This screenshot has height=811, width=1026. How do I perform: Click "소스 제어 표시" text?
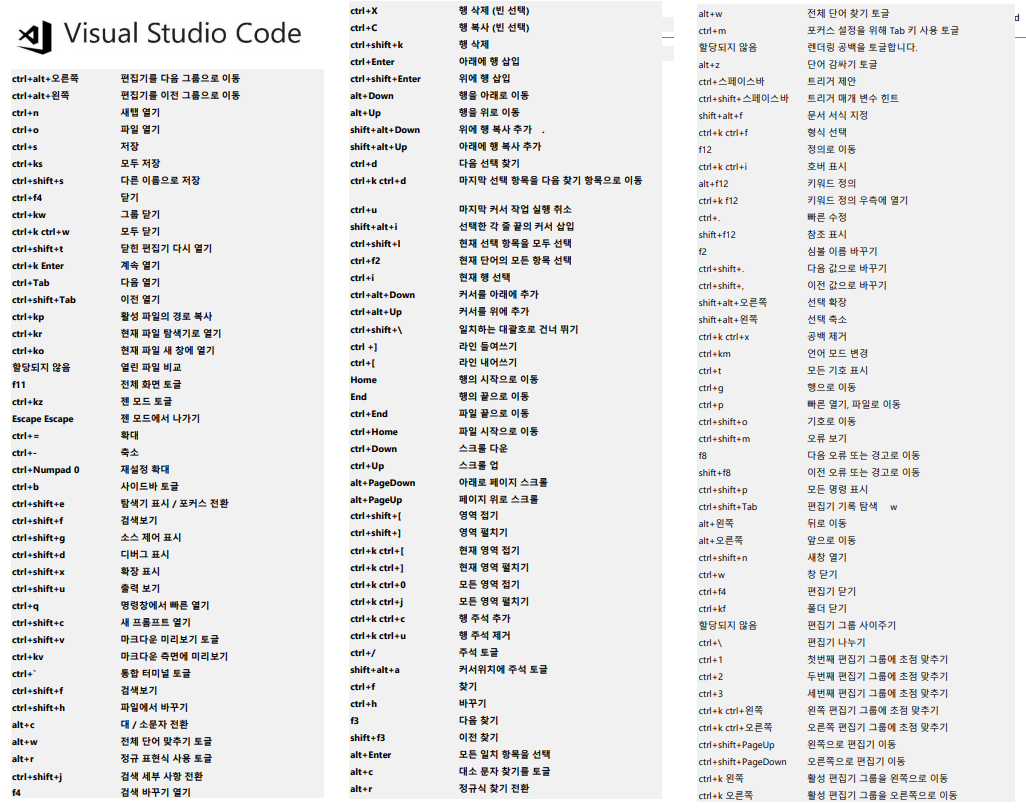pos(151,537)
